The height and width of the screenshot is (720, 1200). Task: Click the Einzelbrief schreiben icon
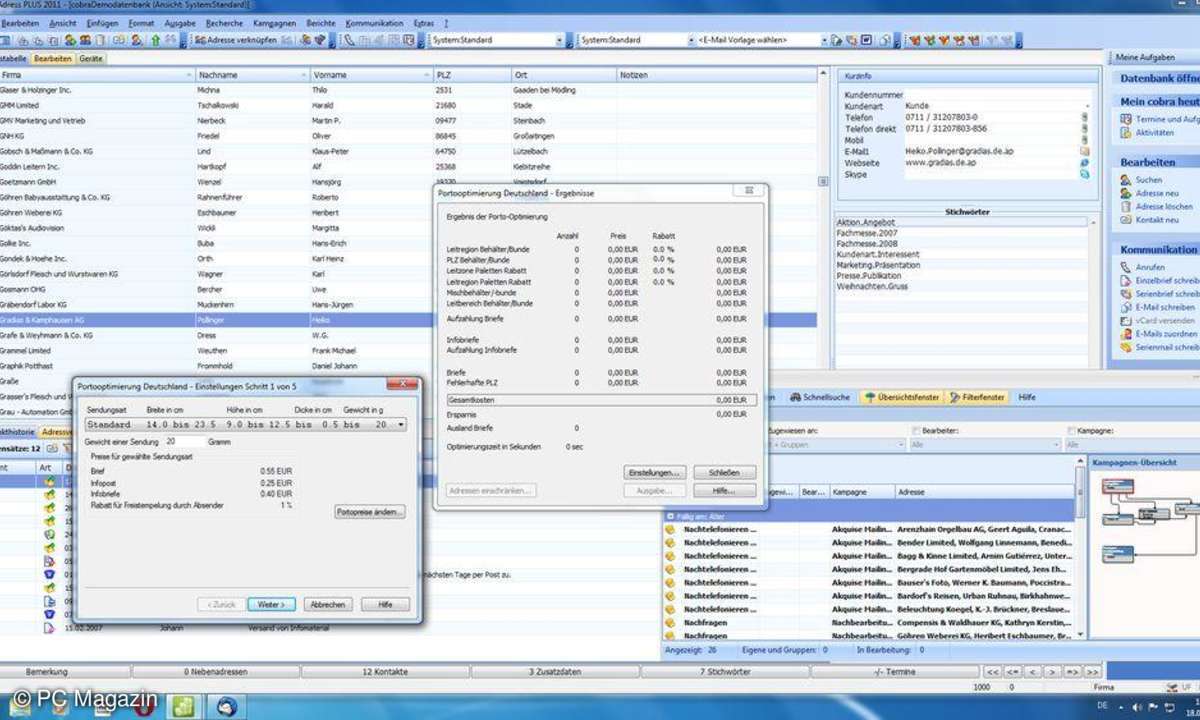[1126, 281]
